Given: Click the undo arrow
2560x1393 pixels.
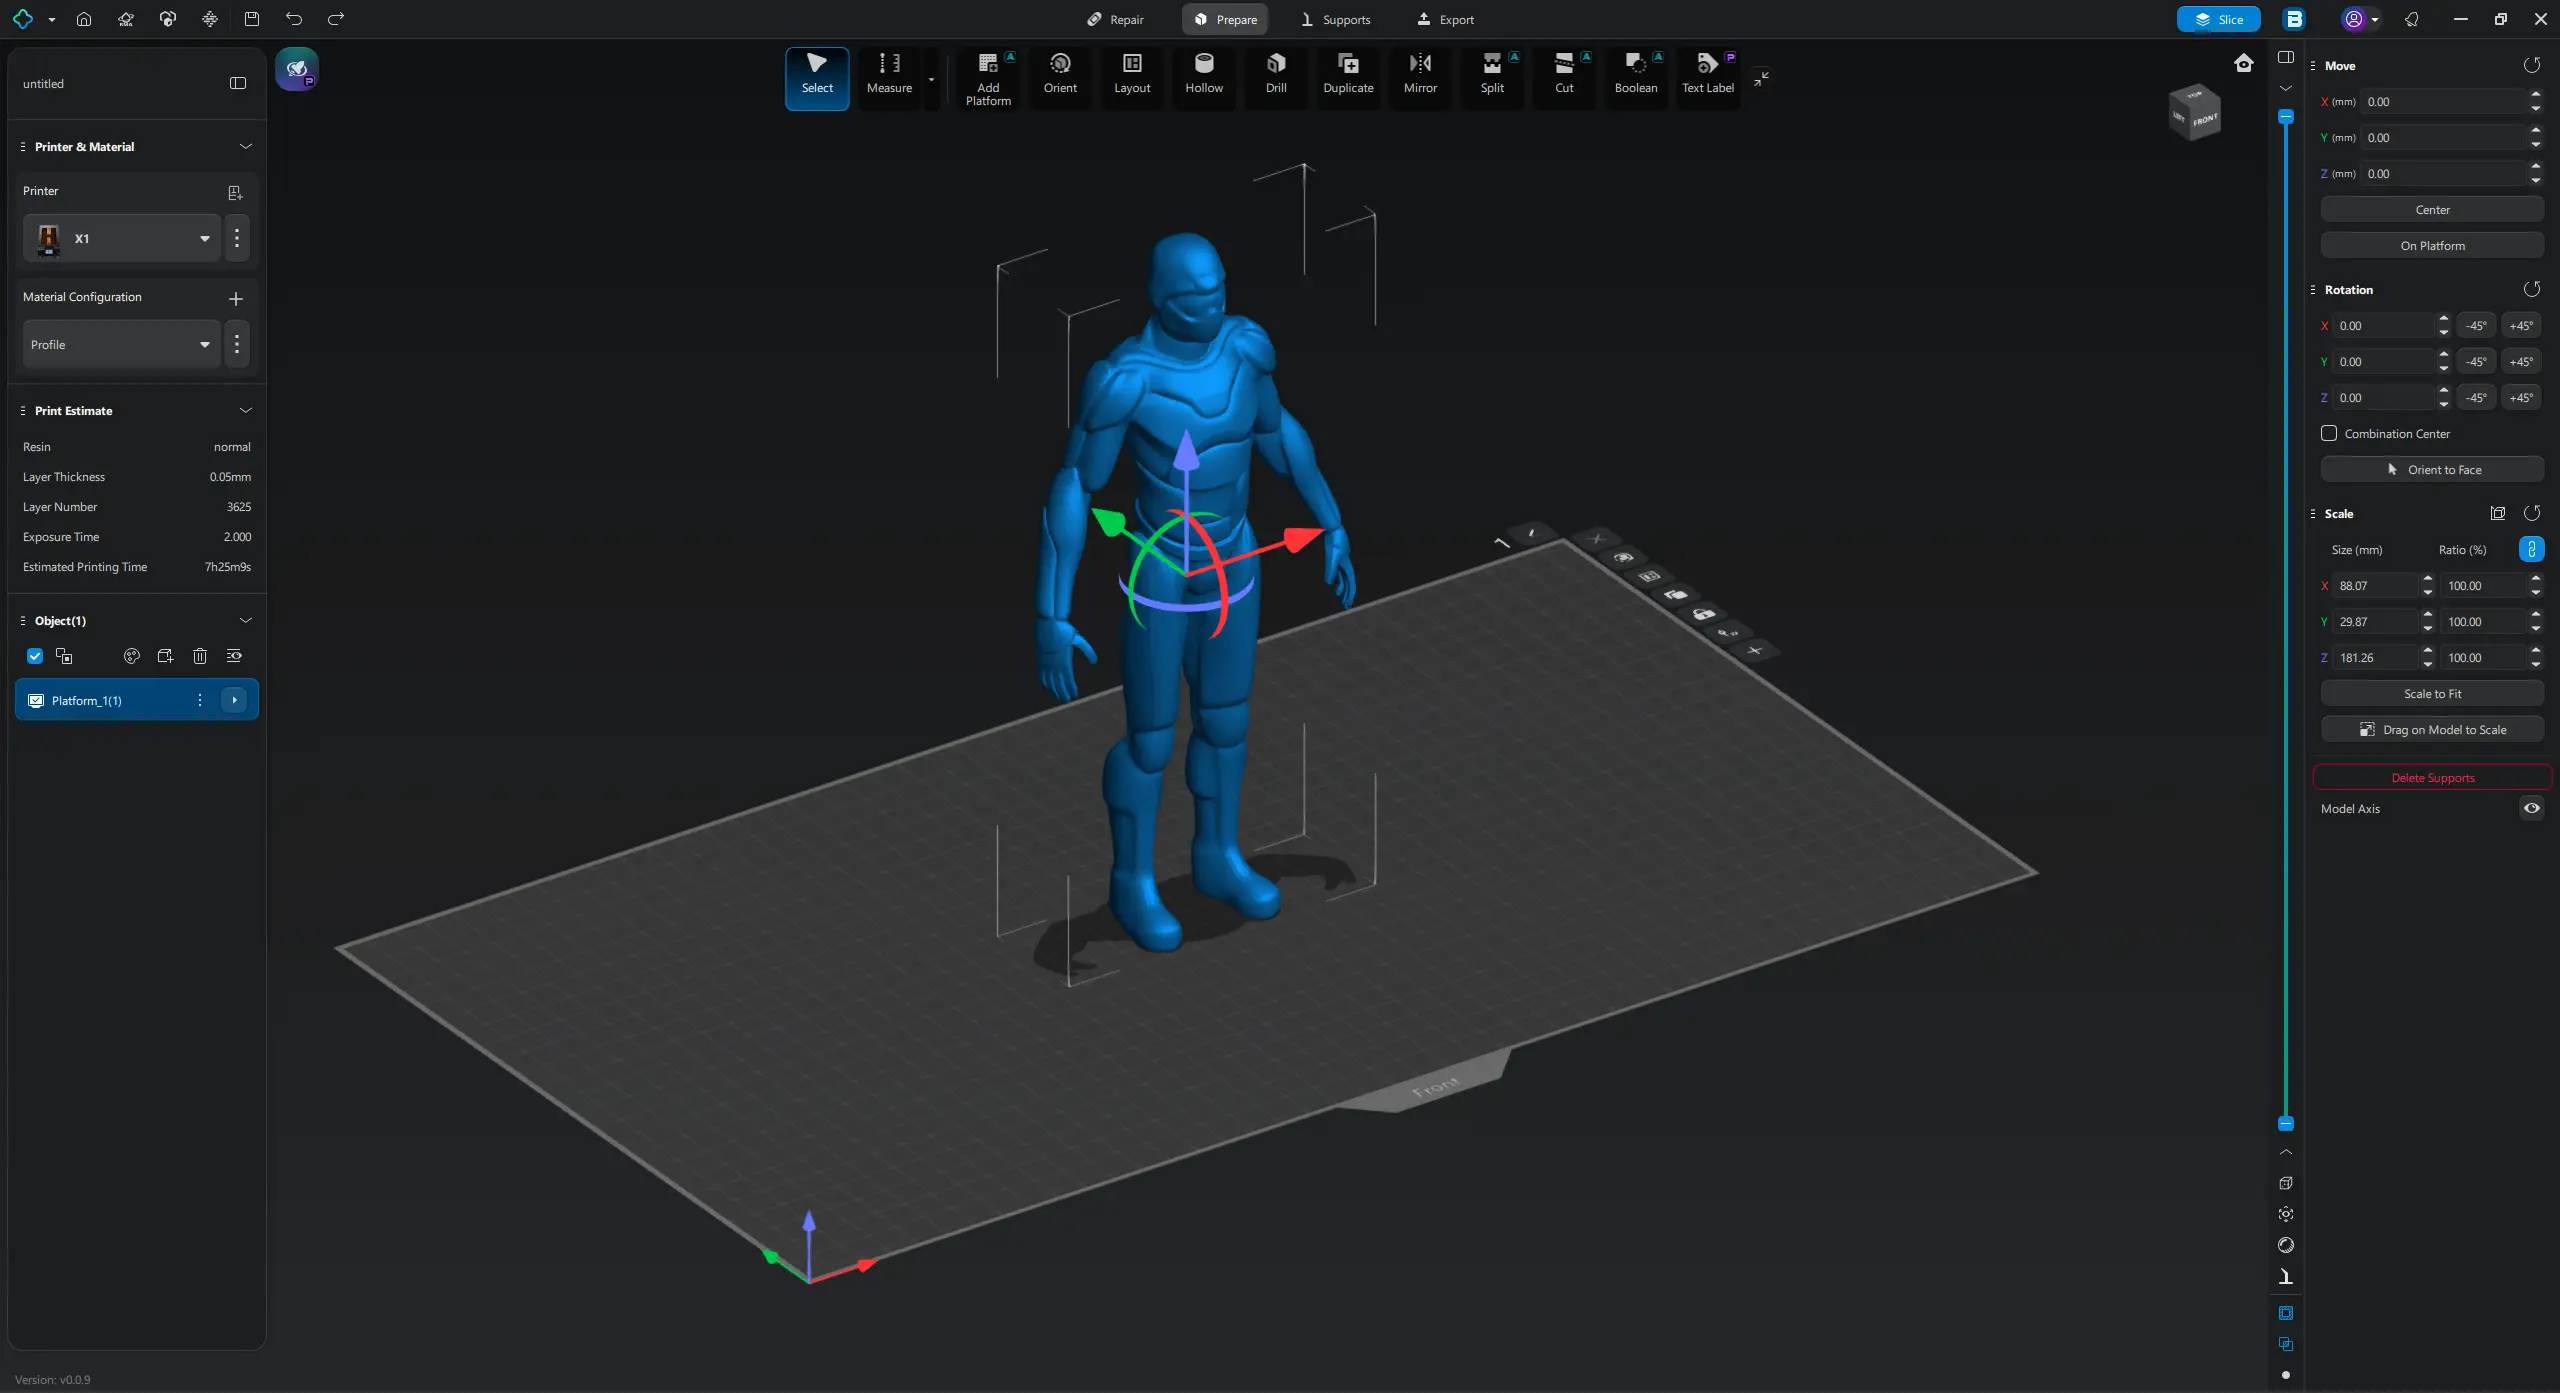Looking at the screenshot, I should (294, 19).
